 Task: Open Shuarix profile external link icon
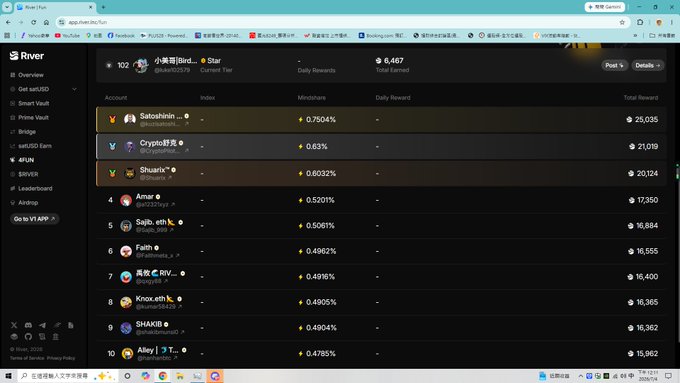(170, 178)
